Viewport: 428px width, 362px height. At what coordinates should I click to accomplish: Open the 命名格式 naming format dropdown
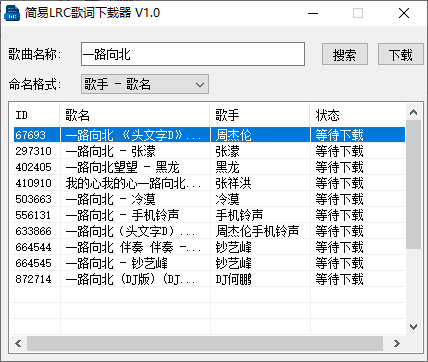tap(145, 84)
